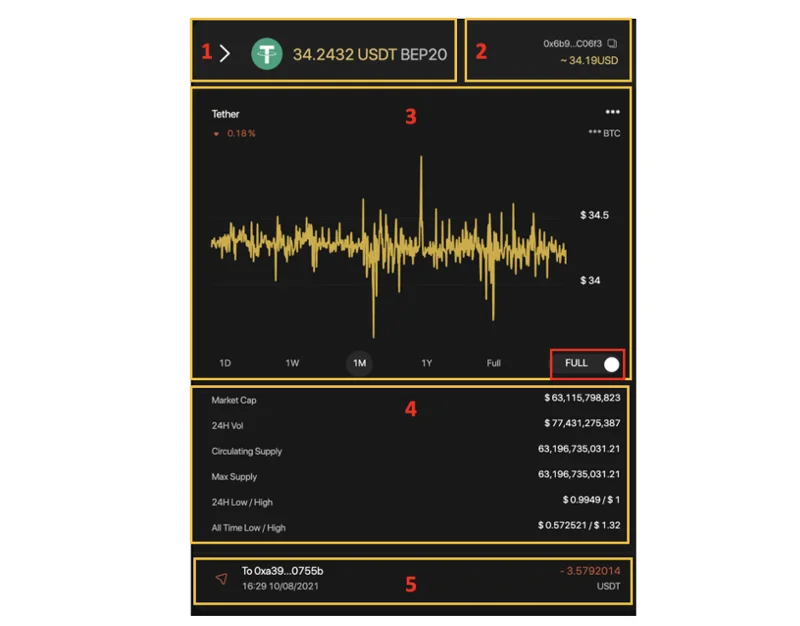Select the 1Y chart range

coord(427,363)
